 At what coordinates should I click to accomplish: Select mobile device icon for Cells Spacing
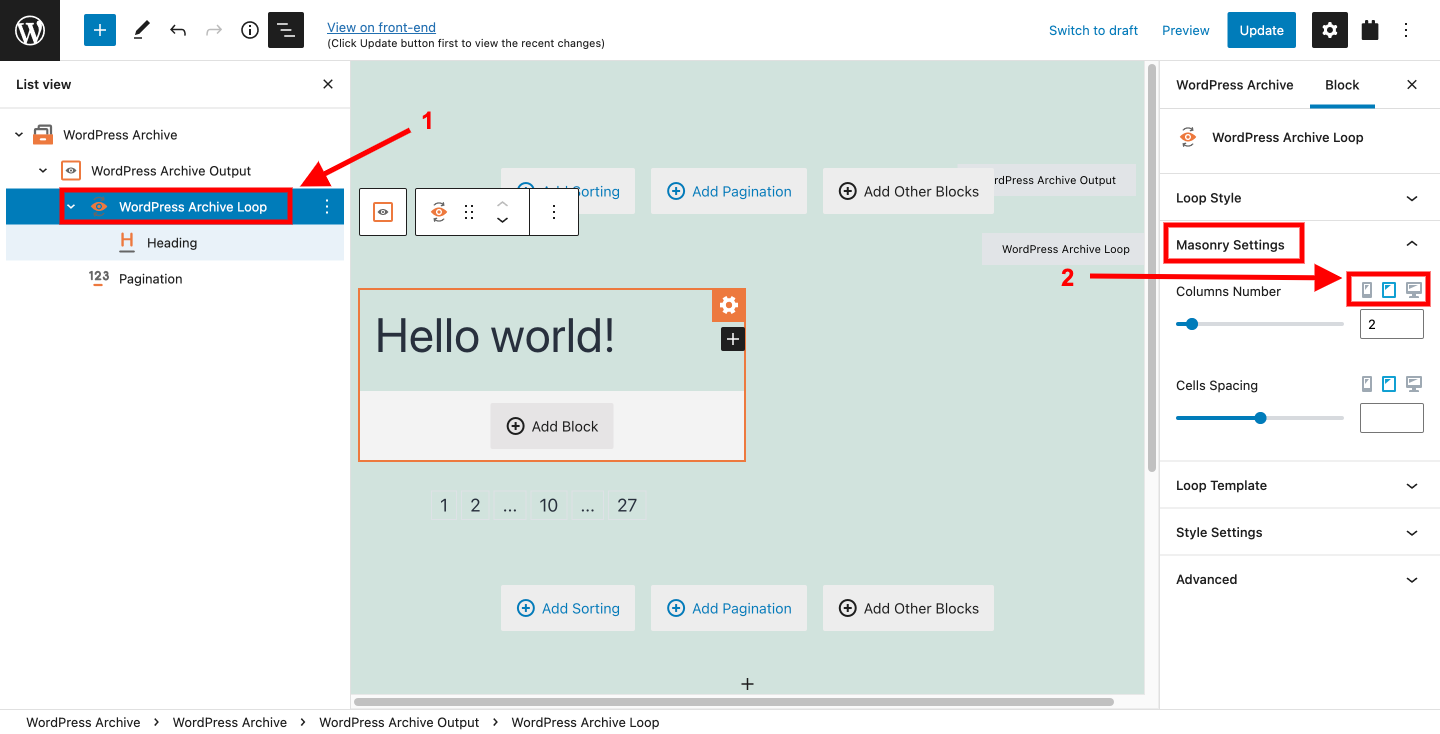point(1367,384)
